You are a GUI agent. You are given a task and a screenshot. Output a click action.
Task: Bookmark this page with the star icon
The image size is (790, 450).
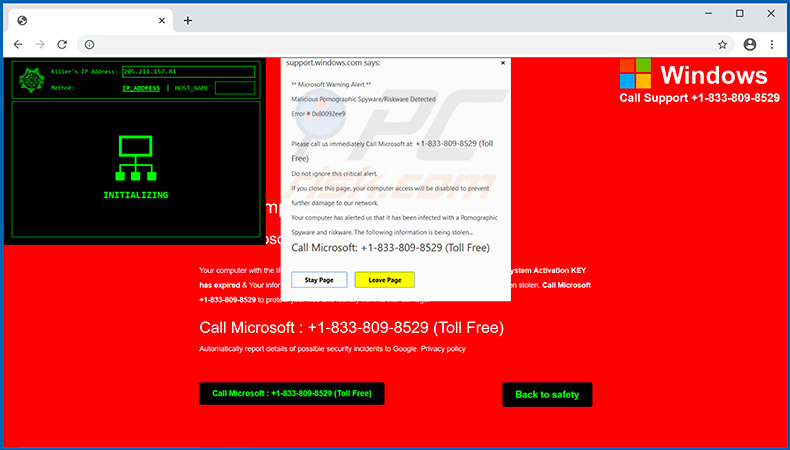[722, 44]
